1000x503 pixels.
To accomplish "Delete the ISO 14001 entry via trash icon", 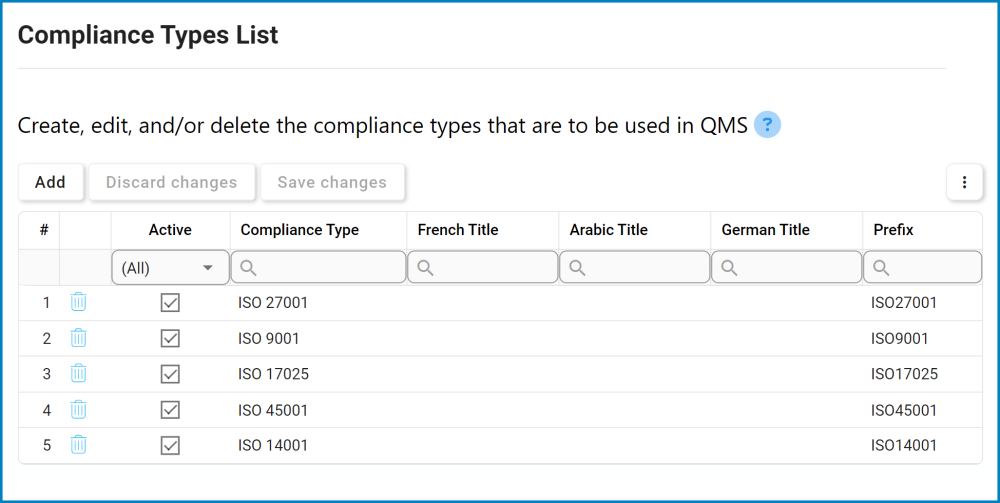I will tap(78, 444).
